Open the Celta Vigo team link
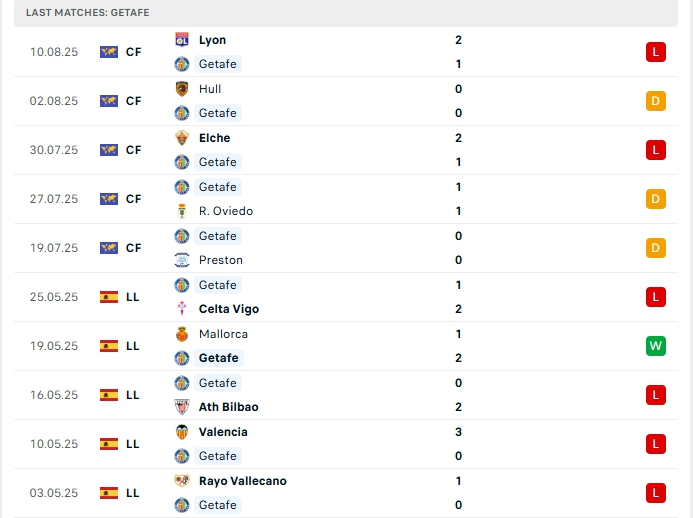This screenshot has height=518, width=693. tap(228, 309)
